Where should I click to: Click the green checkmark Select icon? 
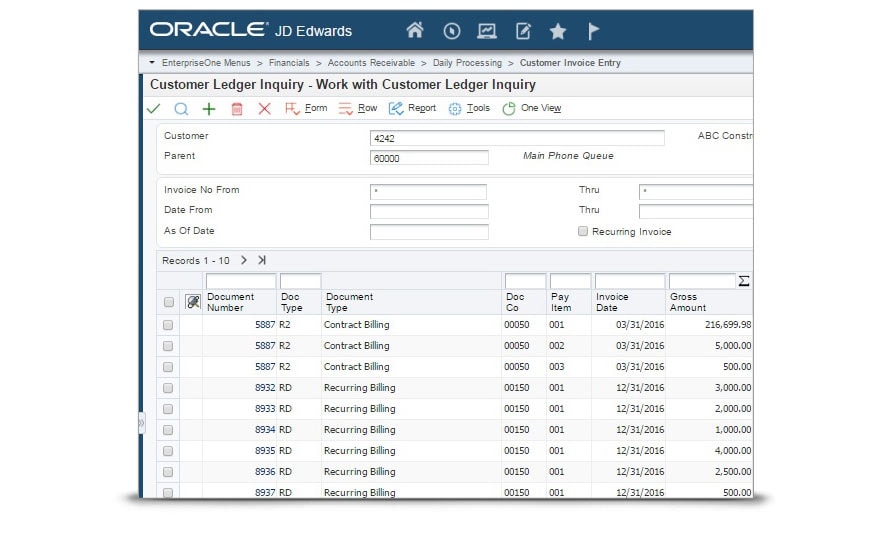(x=153, y=109)
